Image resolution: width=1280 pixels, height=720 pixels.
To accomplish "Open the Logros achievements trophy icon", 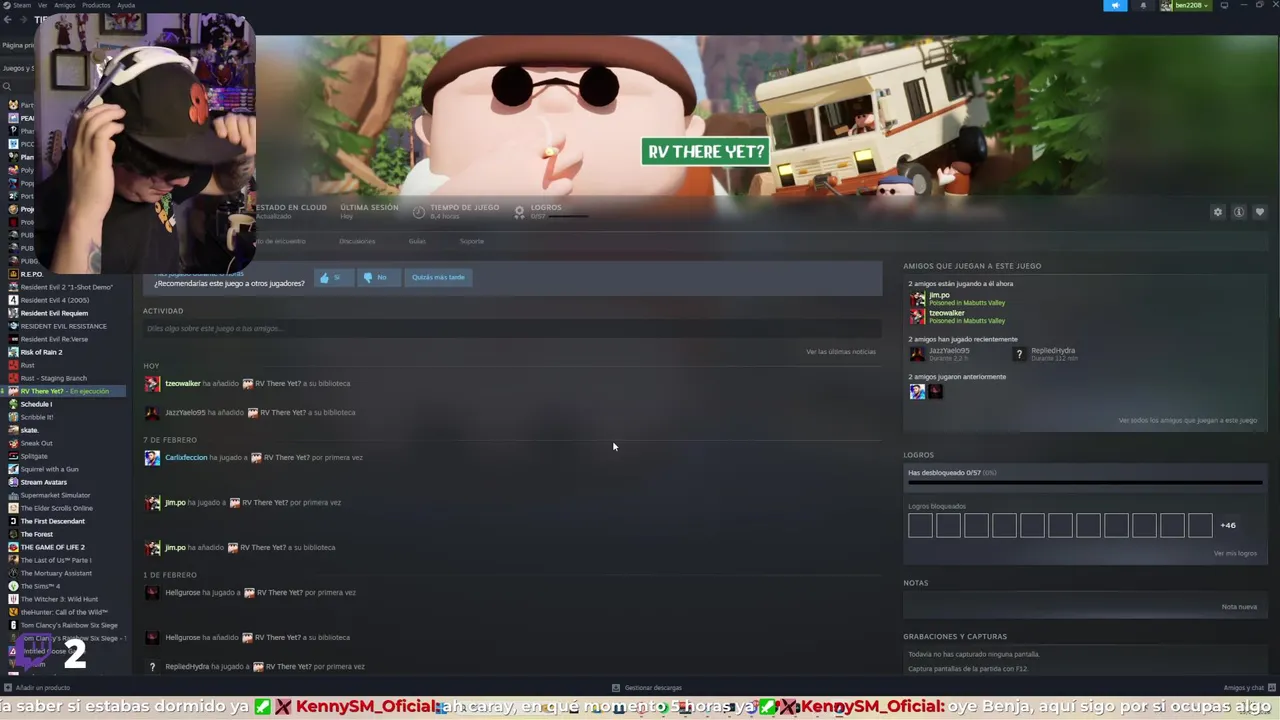I will (519, 212).
